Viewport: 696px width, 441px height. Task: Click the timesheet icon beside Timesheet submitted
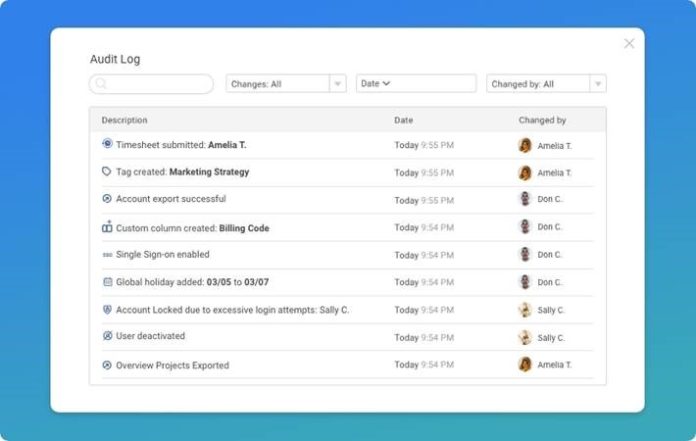tap(107, 143)
